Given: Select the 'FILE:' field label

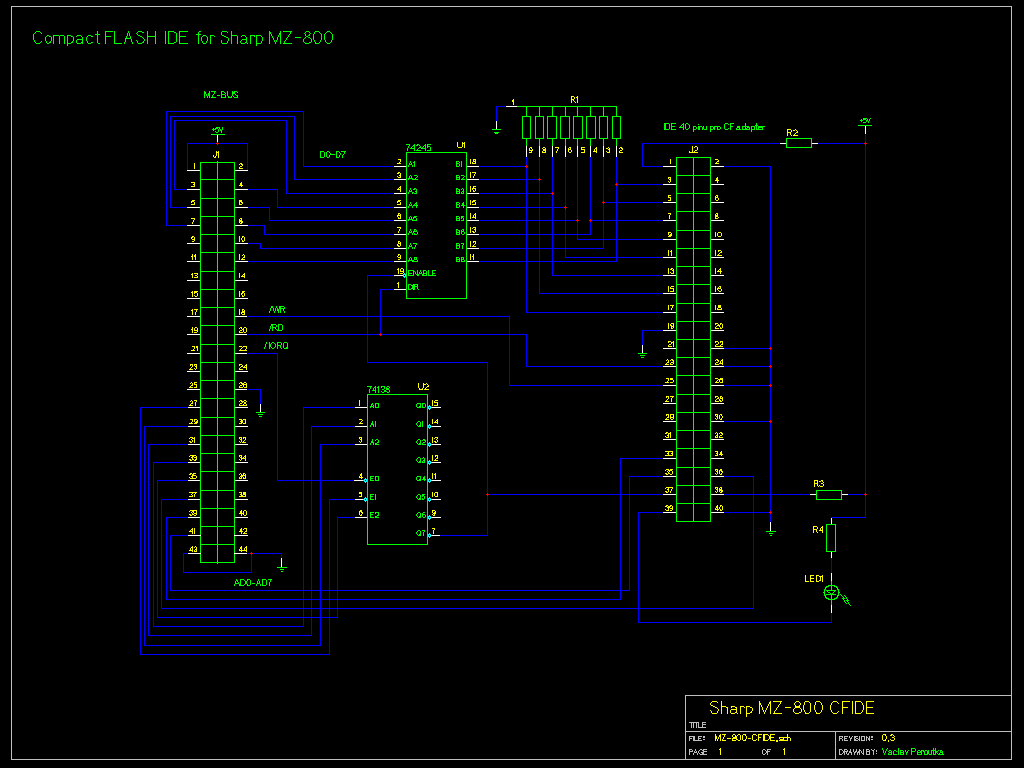Looking at the screenshot, I should click(697, 739).
